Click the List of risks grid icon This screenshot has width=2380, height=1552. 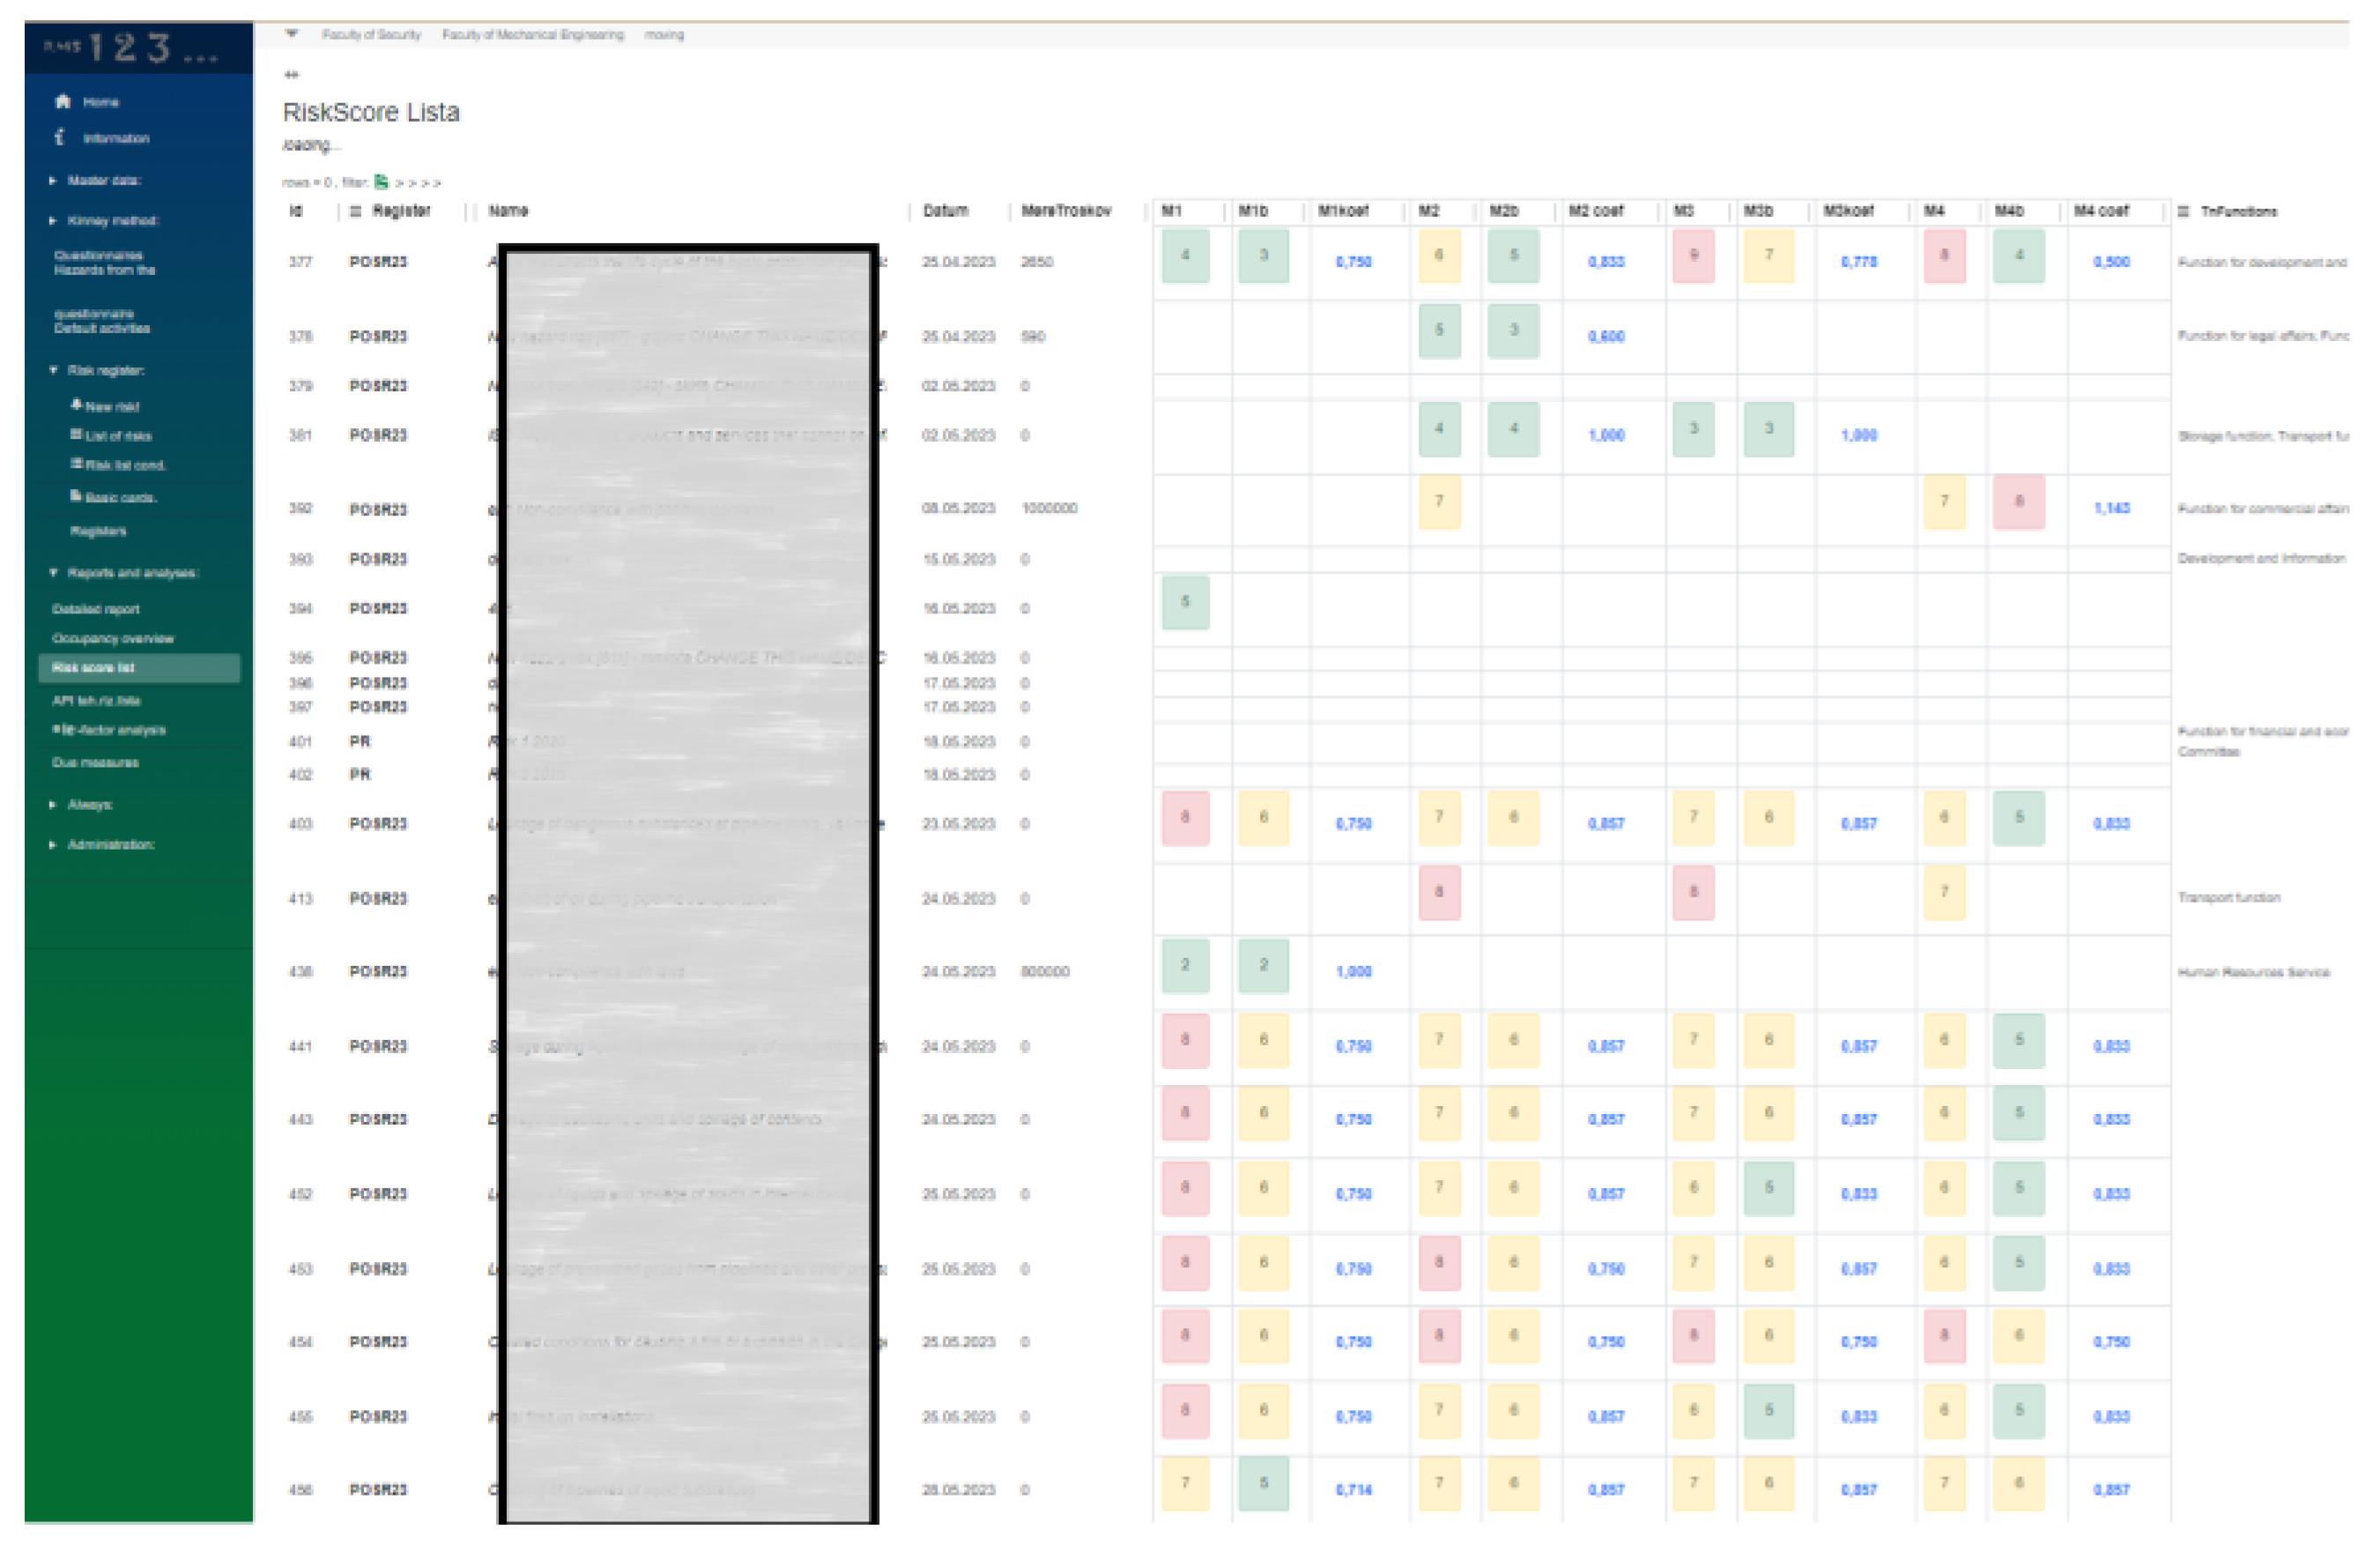tap(76, 434)
